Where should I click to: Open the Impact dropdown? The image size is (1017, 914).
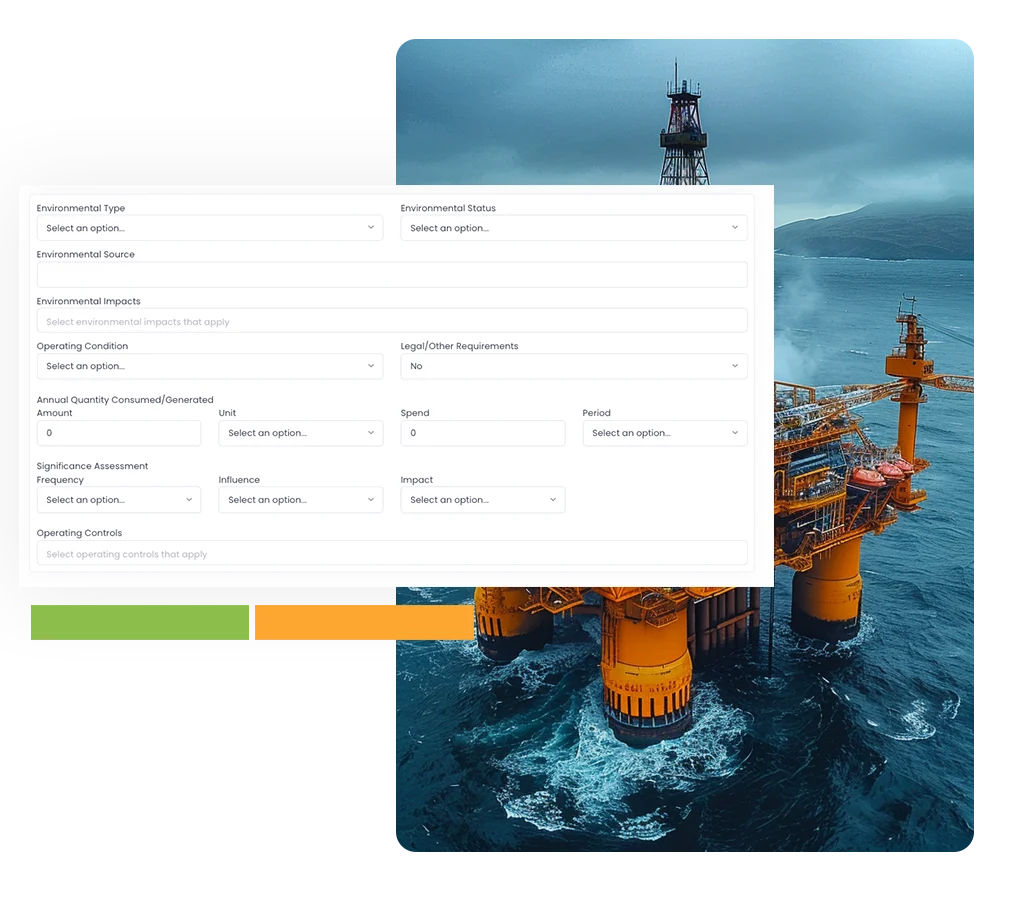point(483,499)
